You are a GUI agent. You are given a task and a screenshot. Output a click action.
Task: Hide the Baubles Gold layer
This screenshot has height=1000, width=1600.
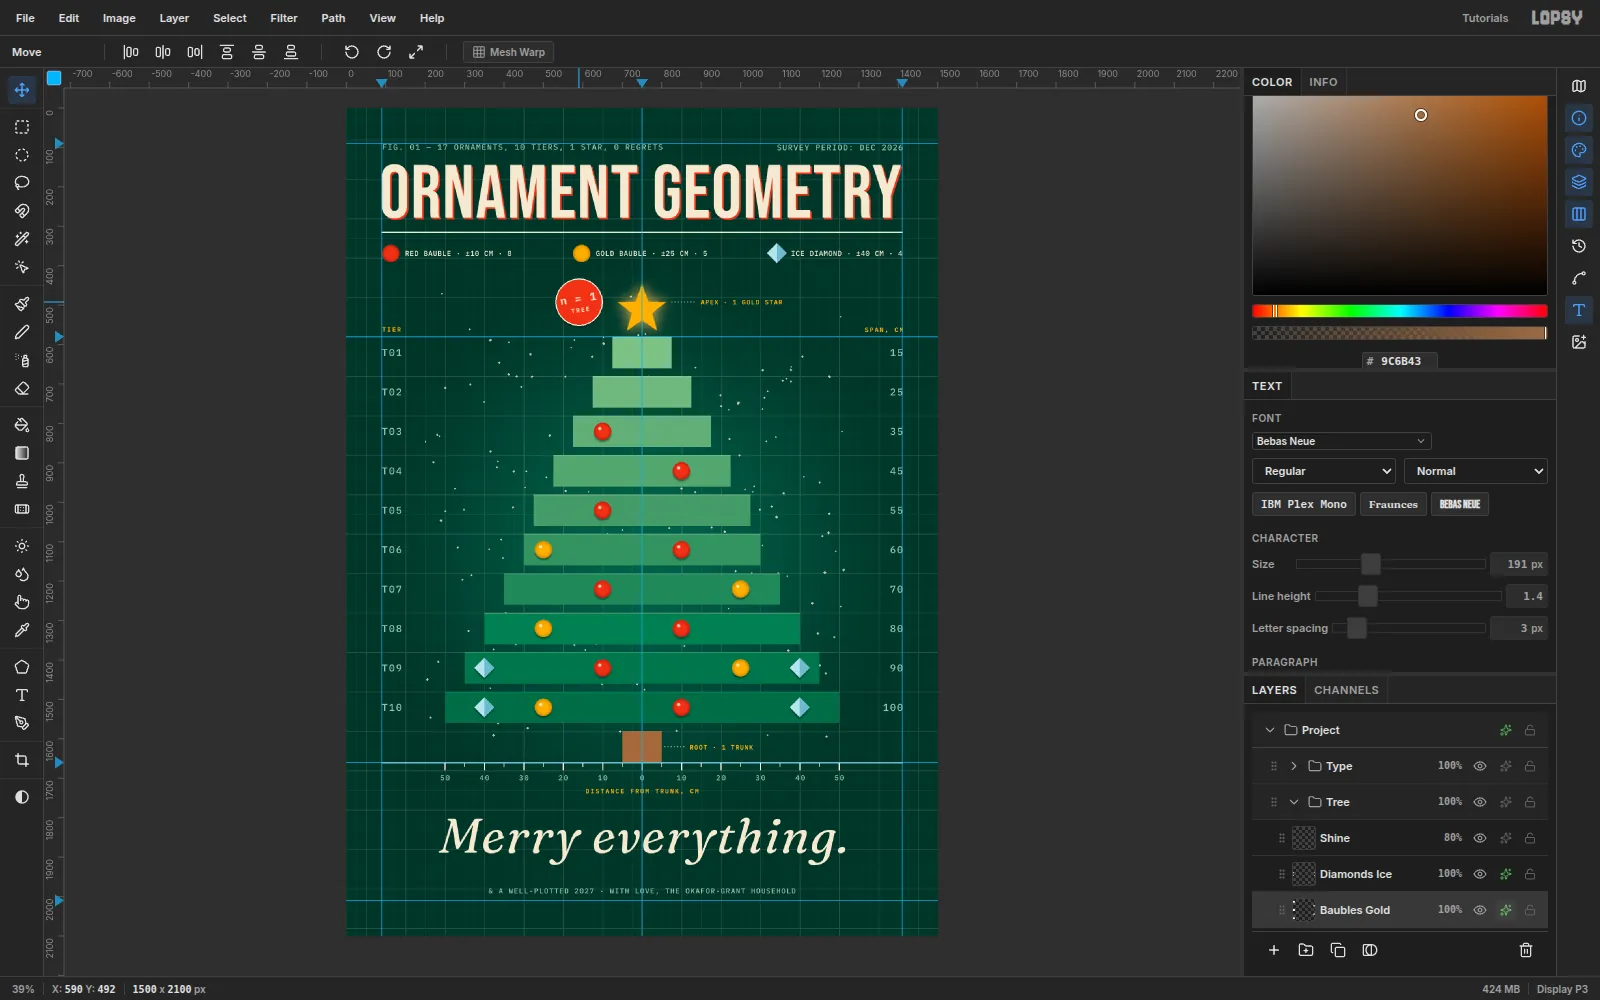coord(1480,910)
